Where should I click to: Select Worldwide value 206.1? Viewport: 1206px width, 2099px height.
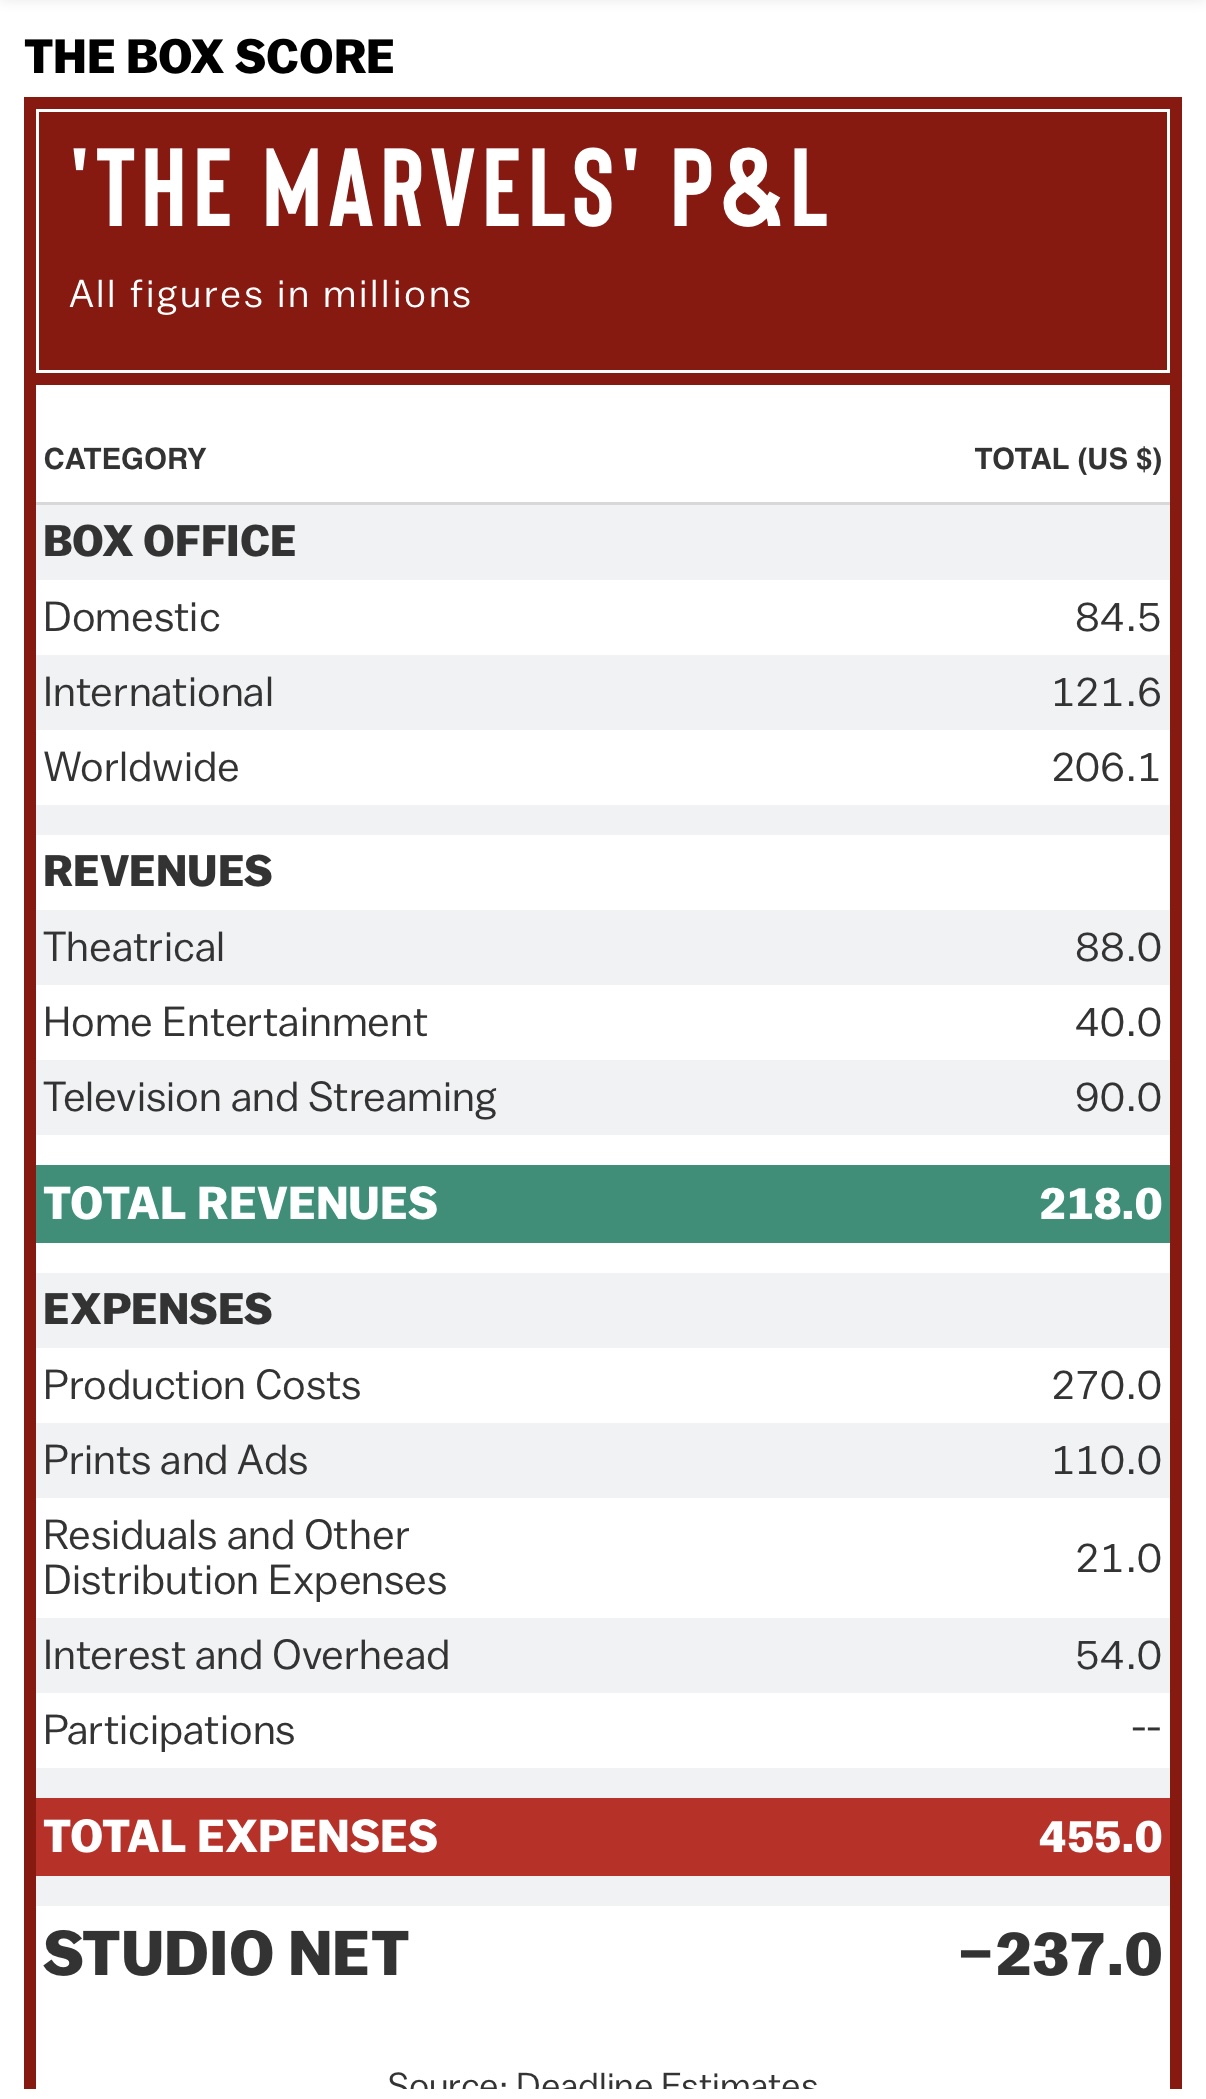coord(1106,767)
